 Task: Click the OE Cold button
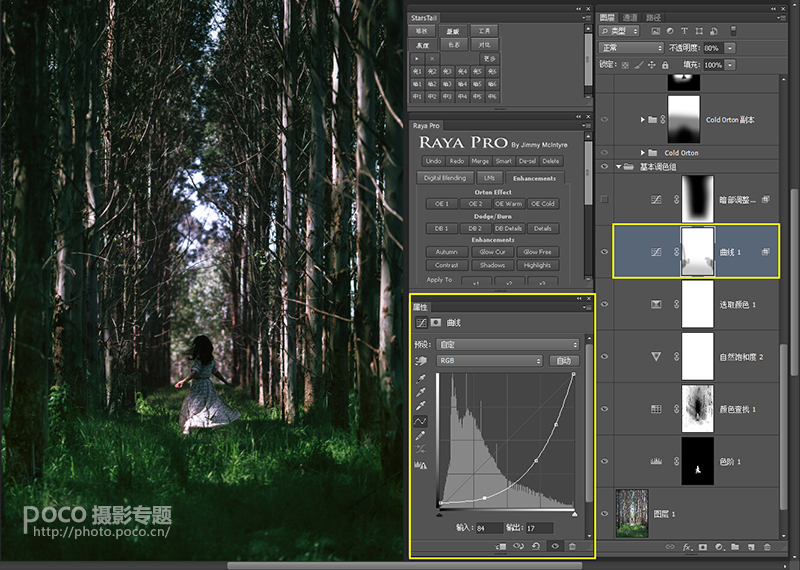tap(542, 204)
